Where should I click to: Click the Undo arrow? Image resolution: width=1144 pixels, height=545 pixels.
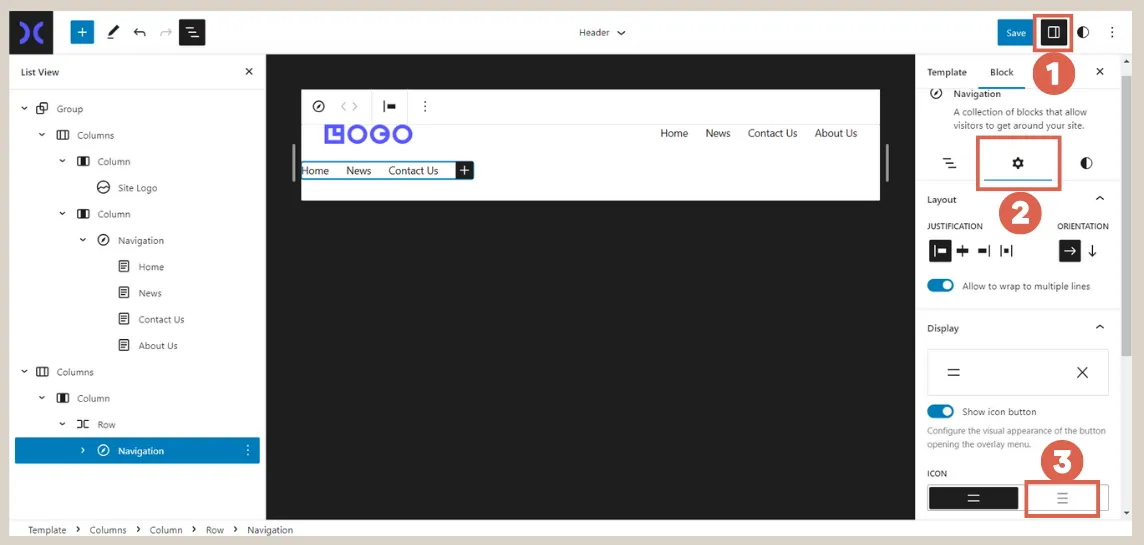139,32
